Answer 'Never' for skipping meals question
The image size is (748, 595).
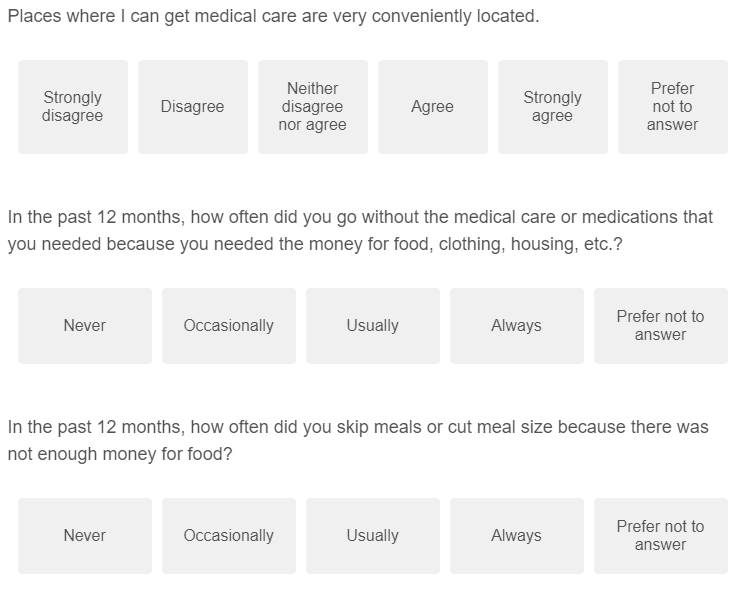85,536
